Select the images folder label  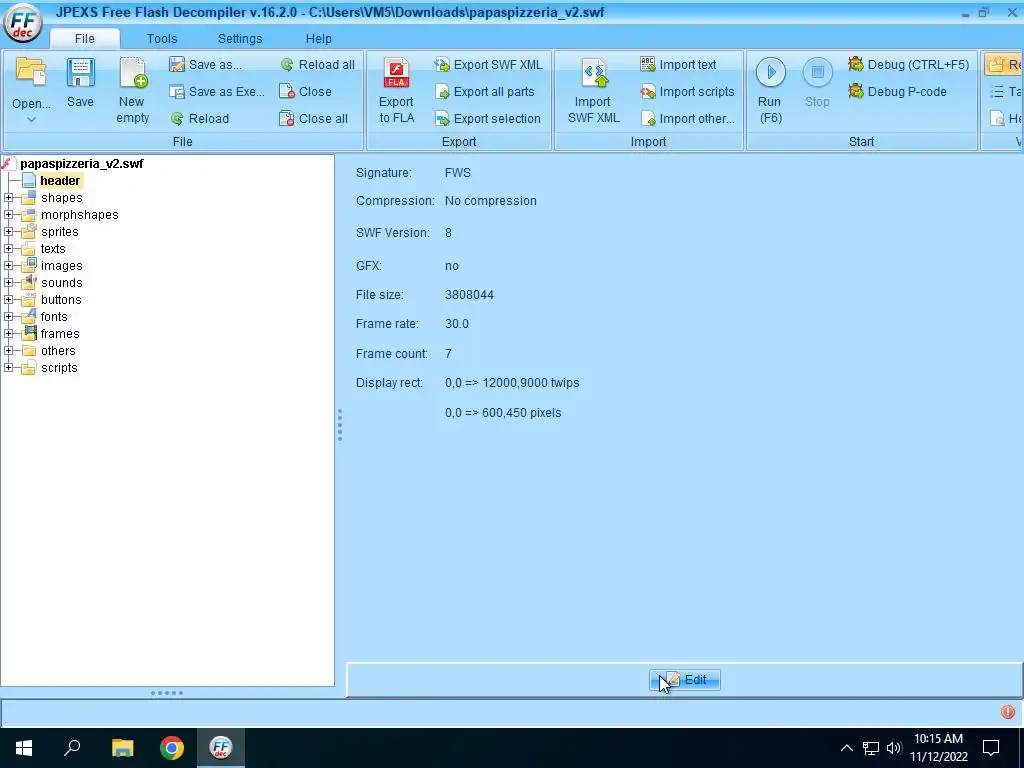coord(61,265)
